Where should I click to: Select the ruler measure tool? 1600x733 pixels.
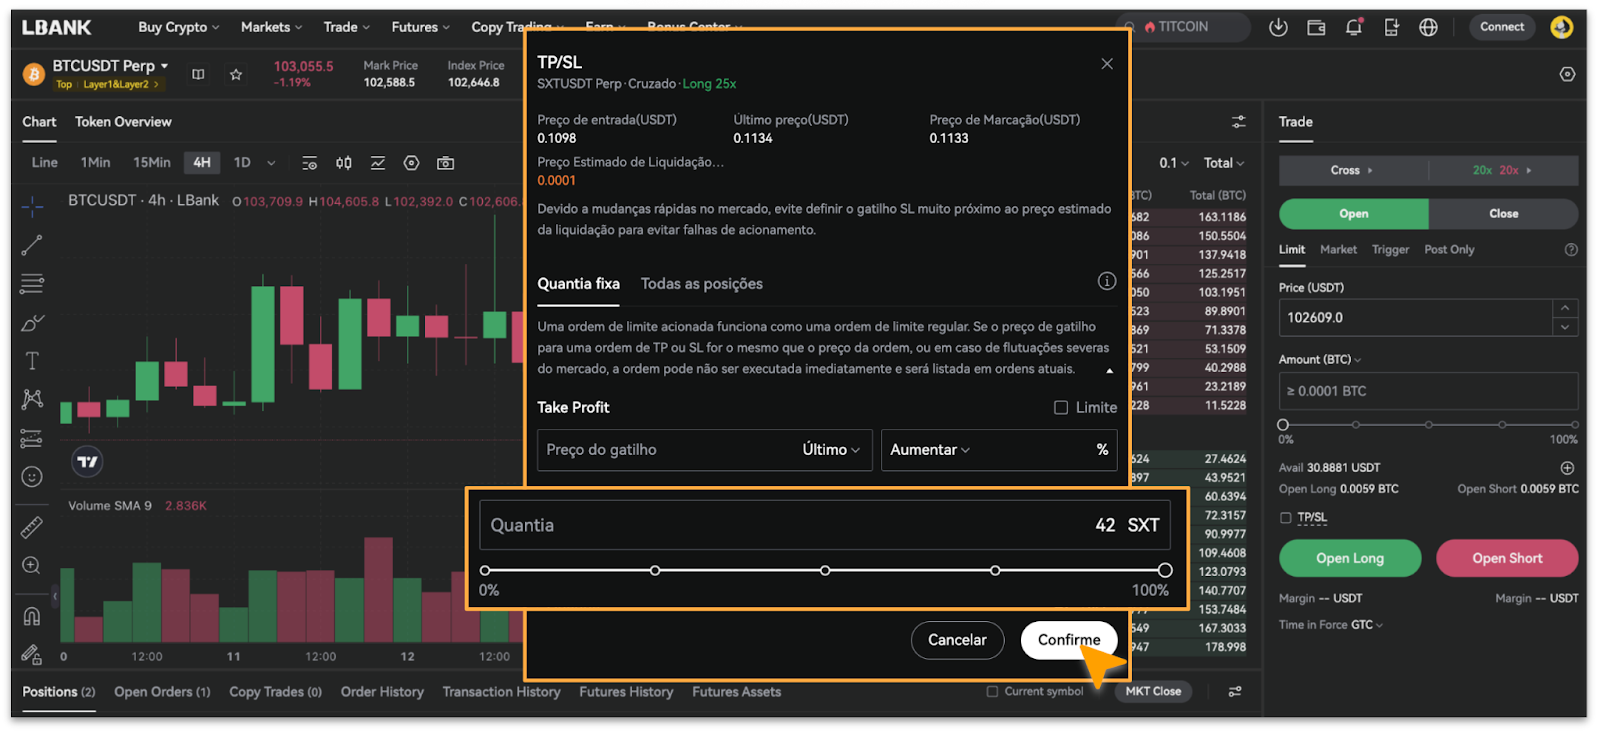pyautogui.click(x=32, y=526)
